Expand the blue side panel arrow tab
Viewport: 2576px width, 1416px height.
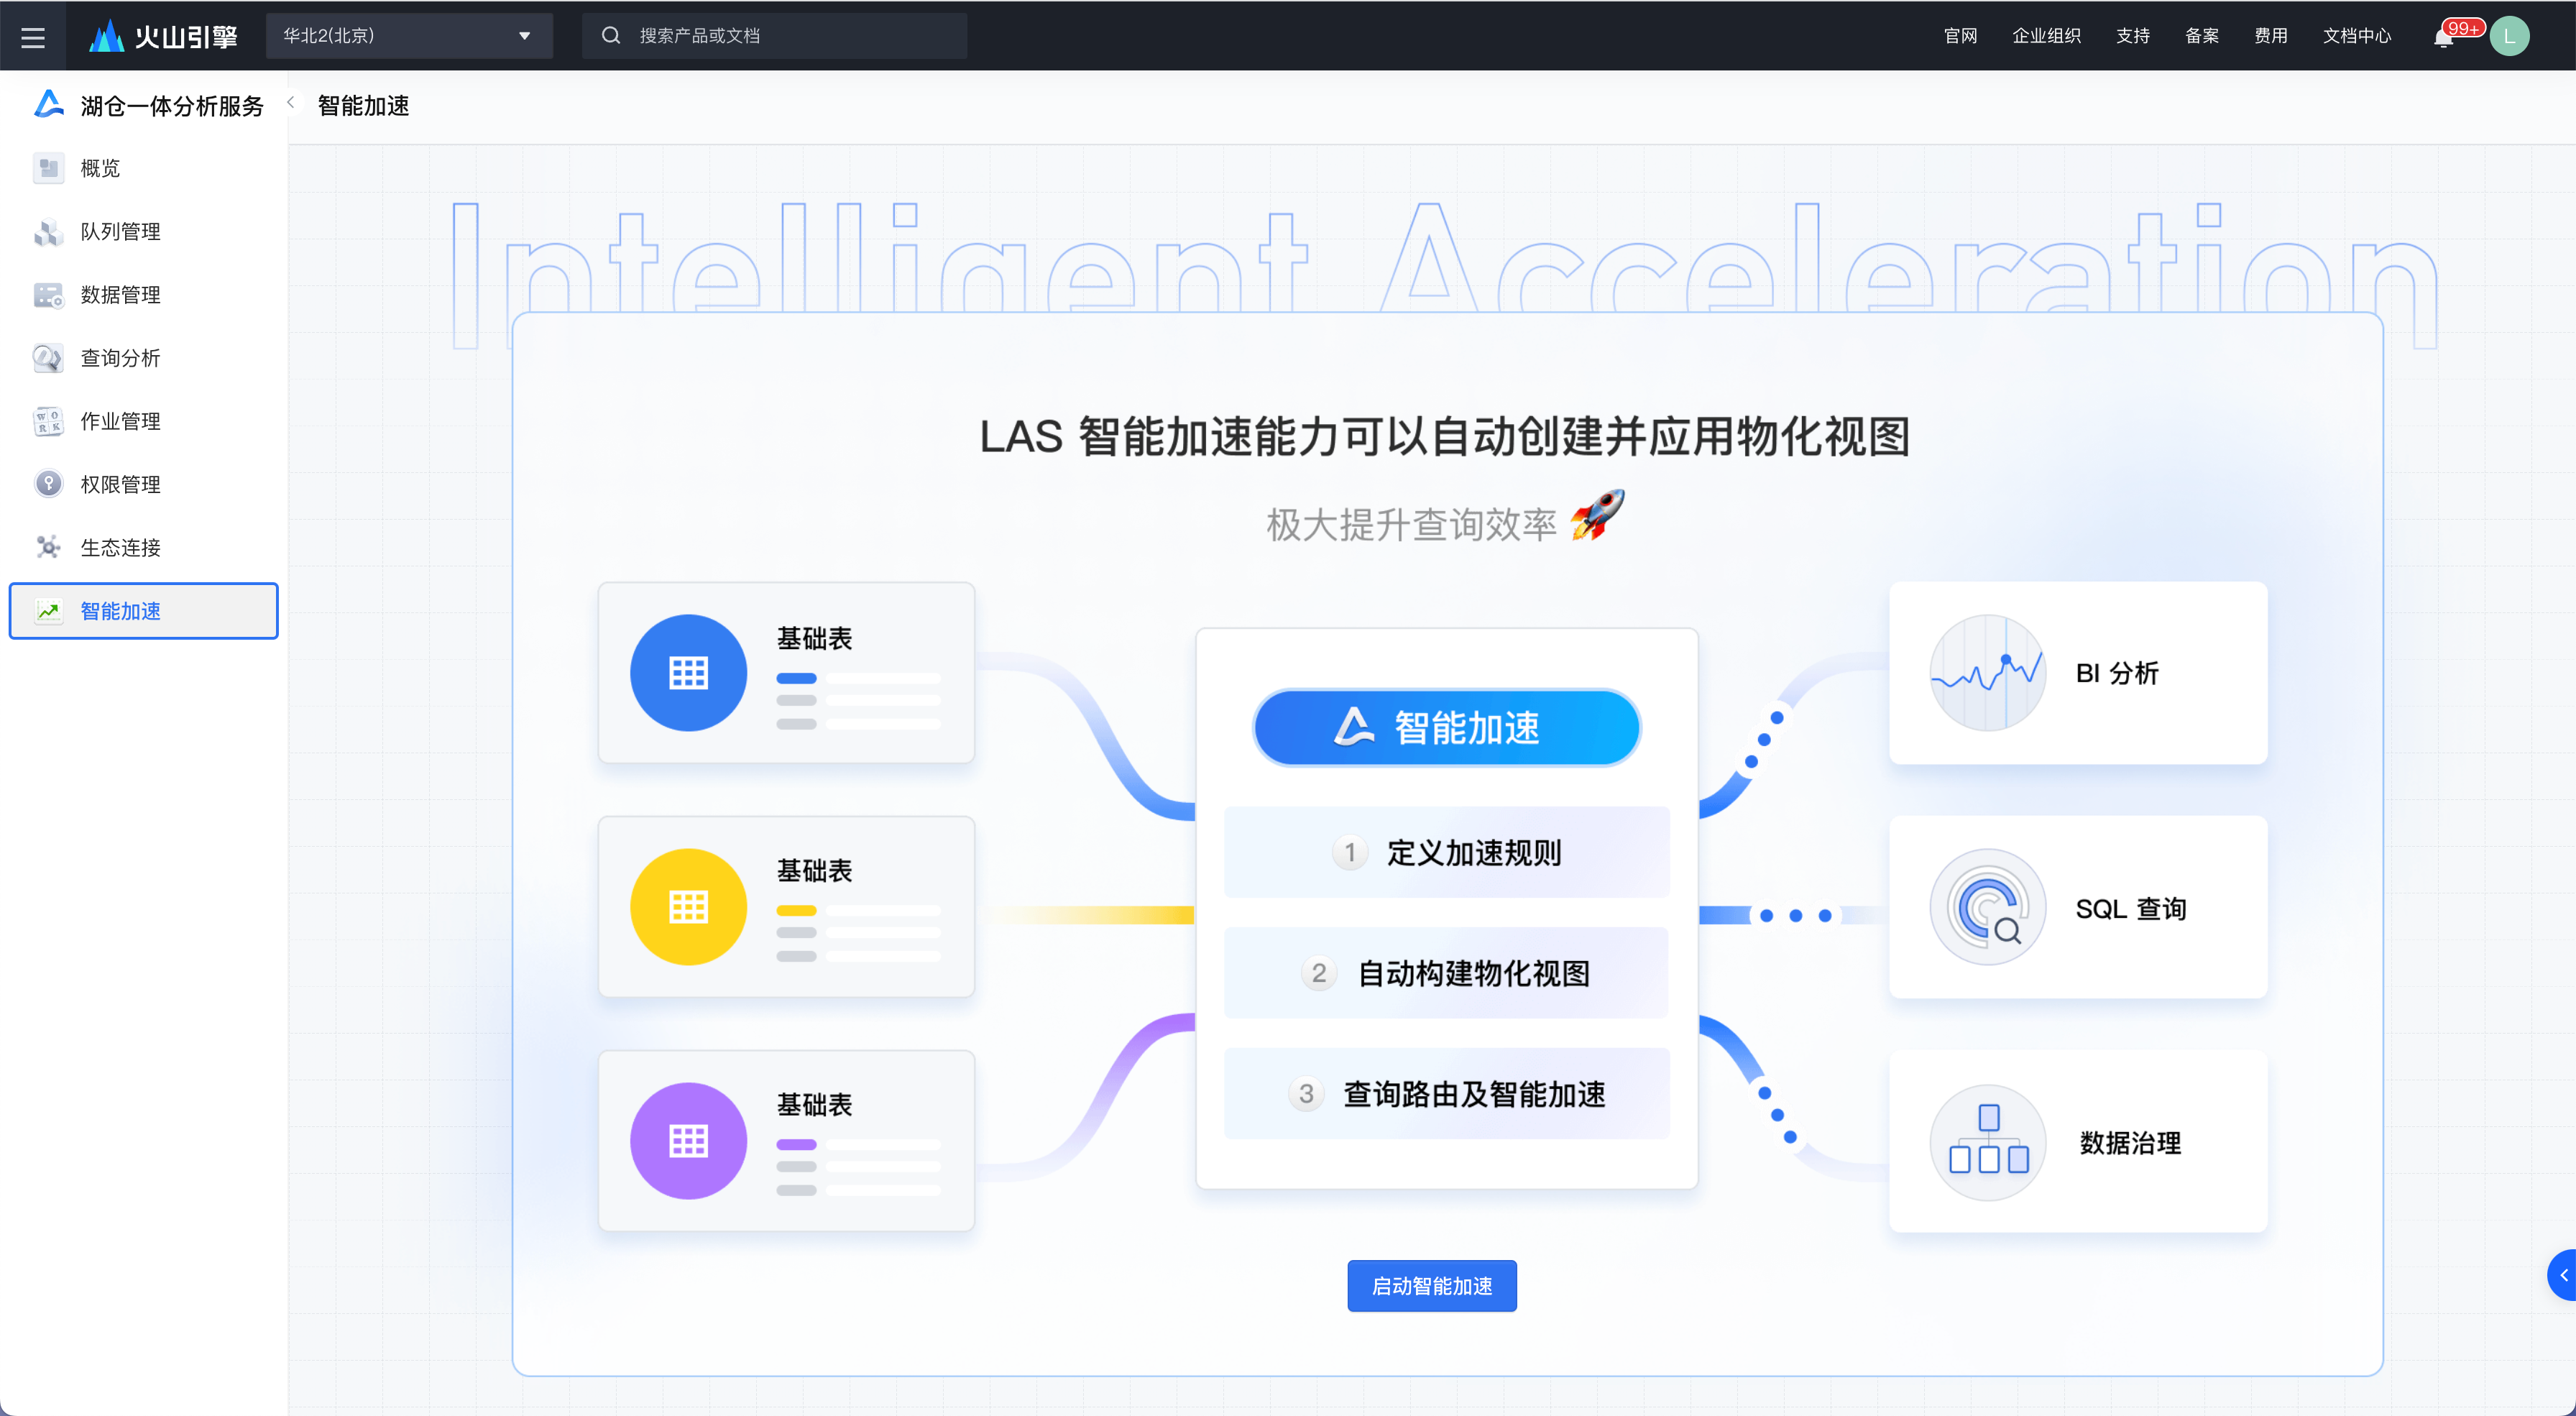pyautogui.click(x=2562, y=1275)
